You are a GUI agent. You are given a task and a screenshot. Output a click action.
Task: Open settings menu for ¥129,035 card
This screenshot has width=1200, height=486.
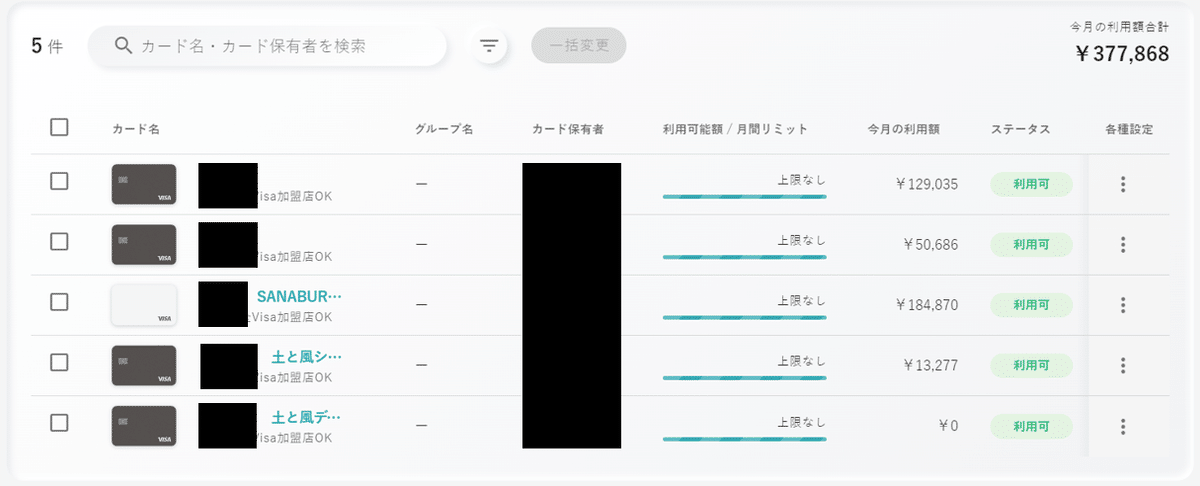(x=1123, y=184)
